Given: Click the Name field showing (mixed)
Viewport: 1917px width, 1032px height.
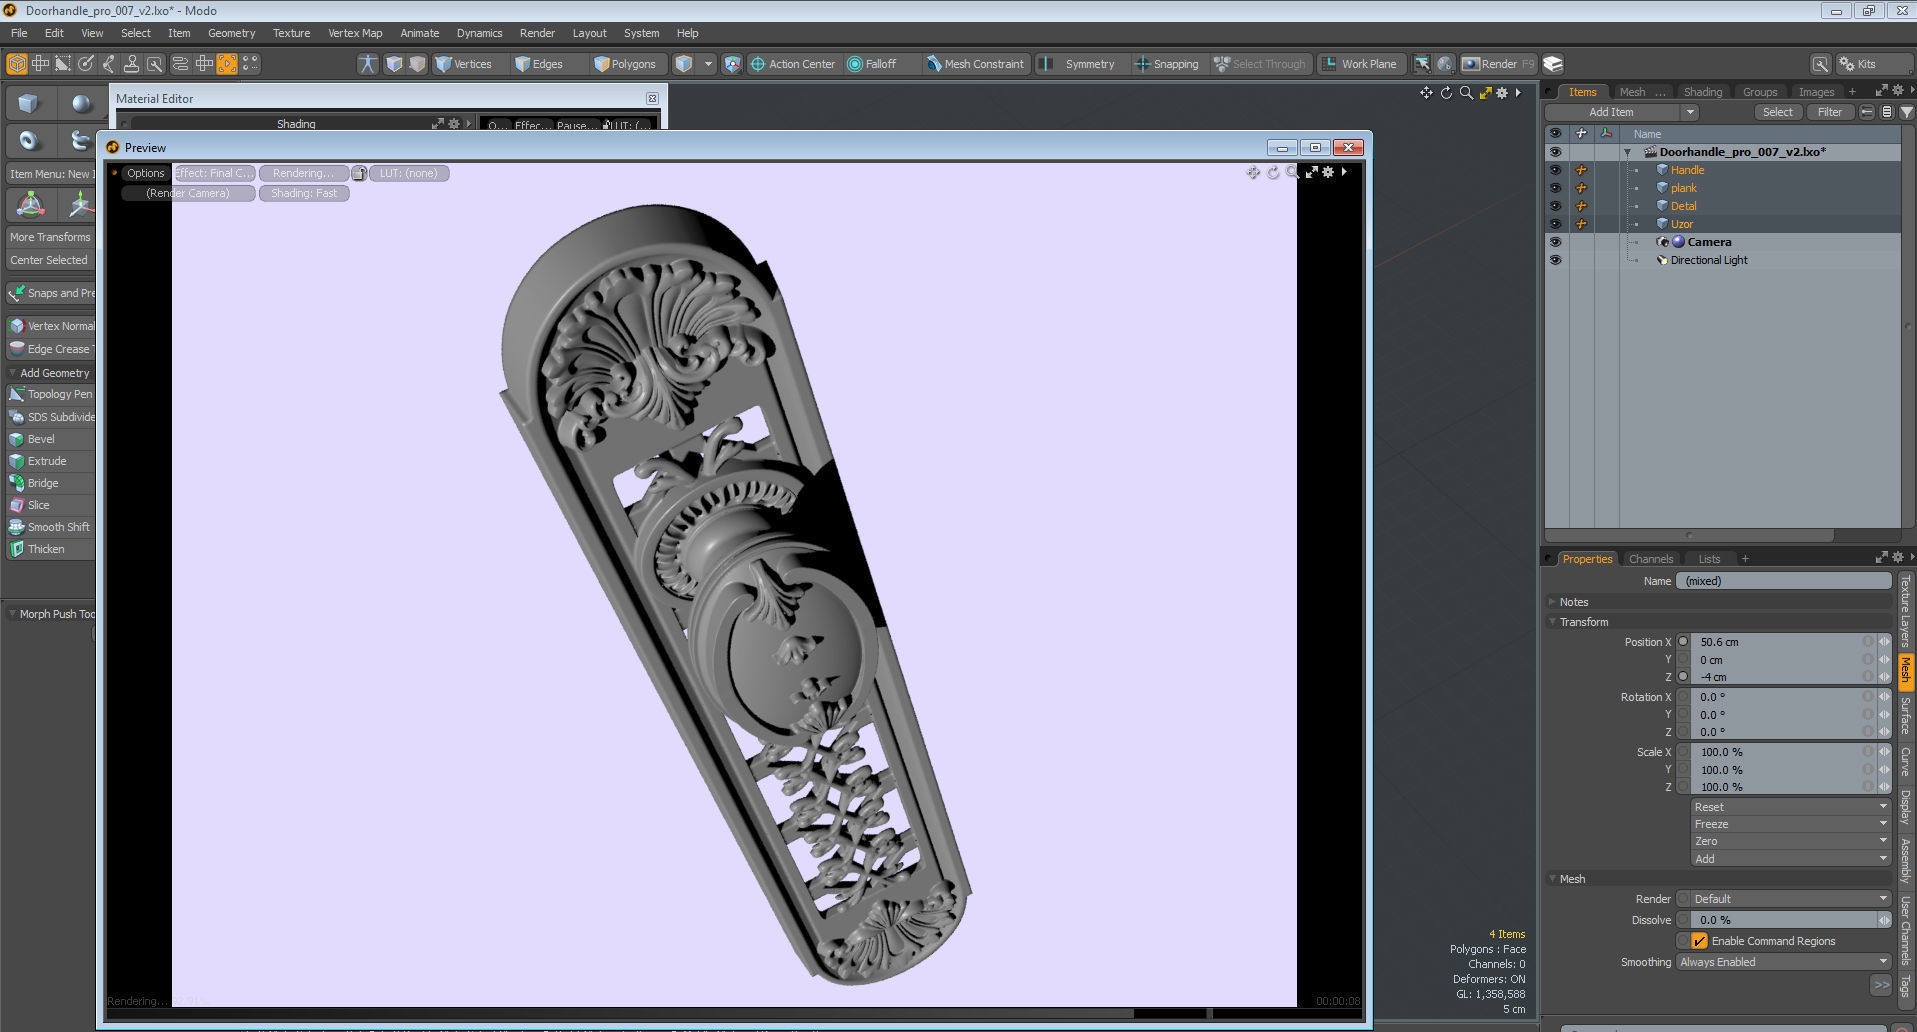Looking at the screenshot, I should point(1783,581).
